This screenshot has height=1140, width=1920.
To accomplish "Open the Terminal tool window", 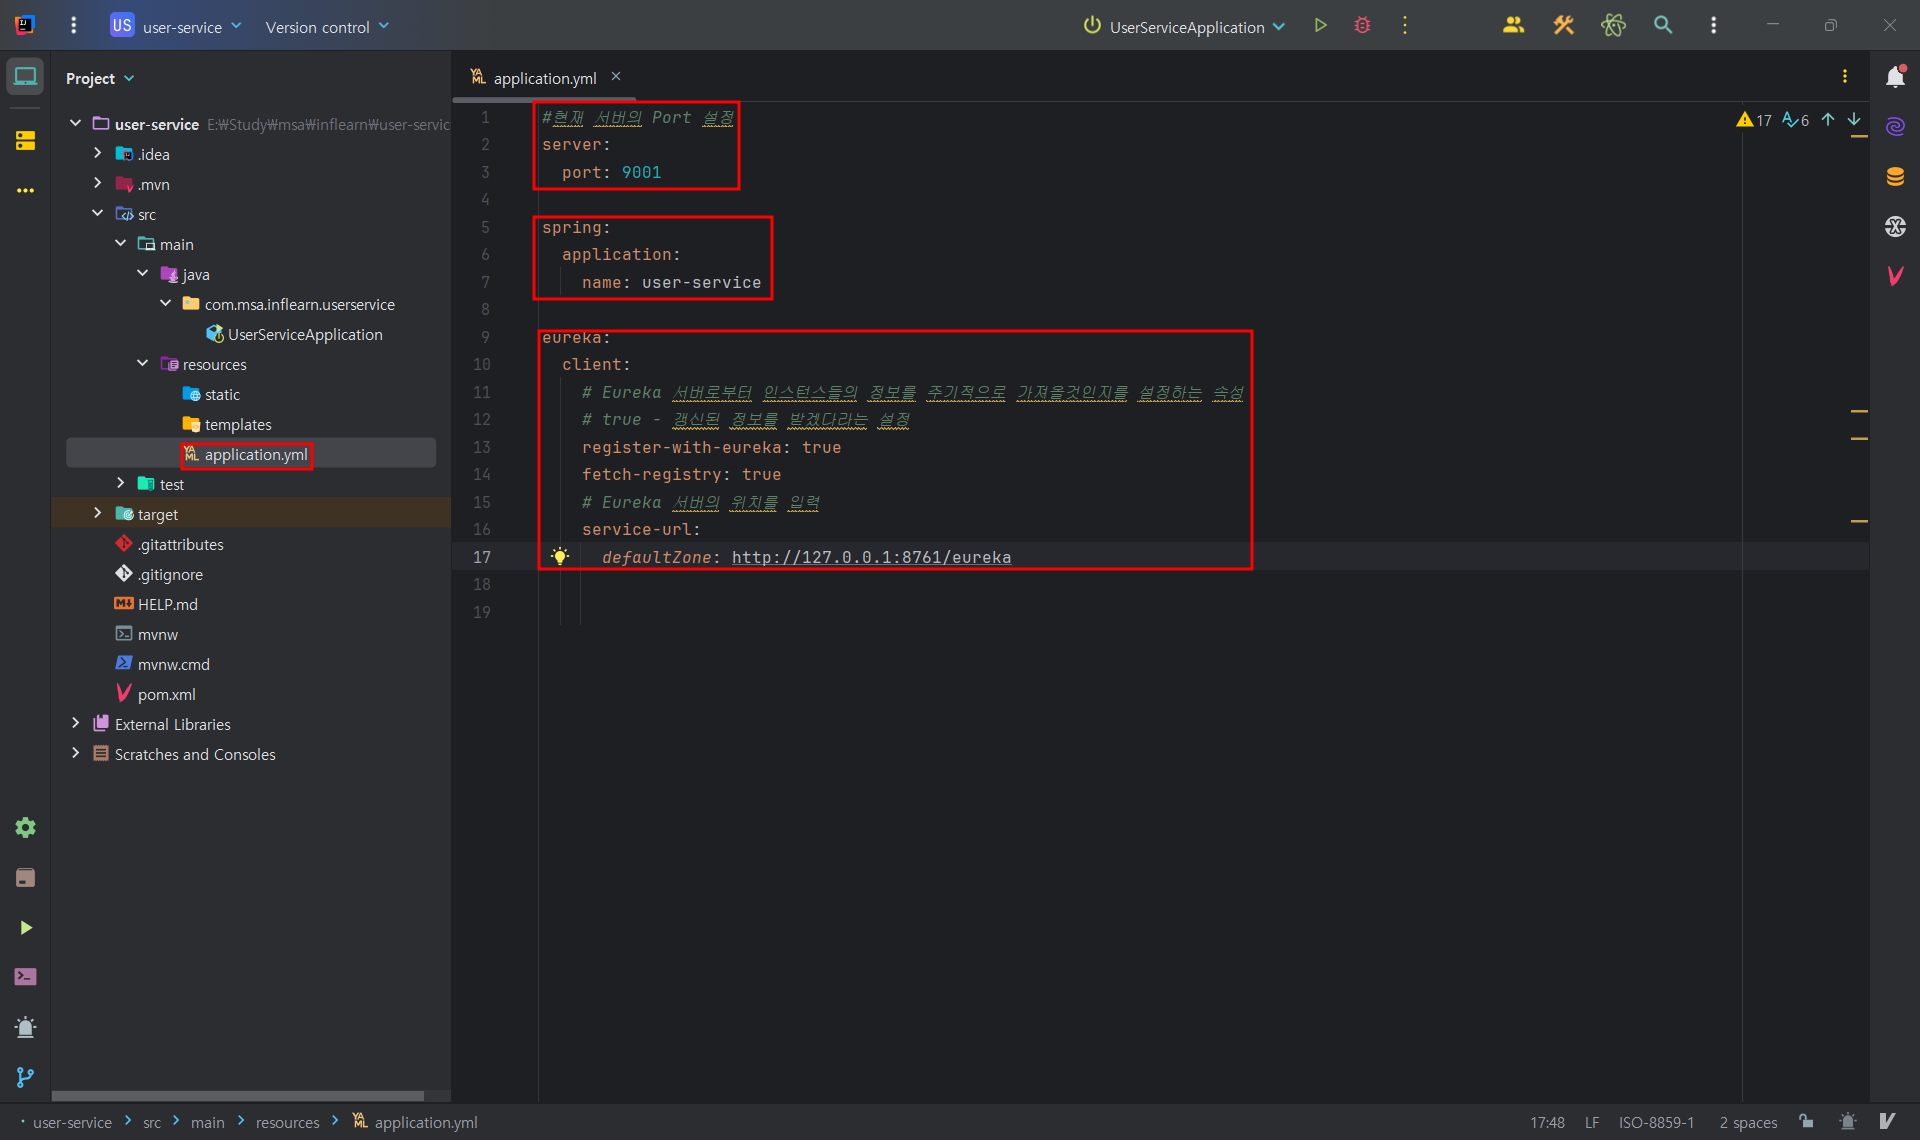I will (x=25, y=977).
